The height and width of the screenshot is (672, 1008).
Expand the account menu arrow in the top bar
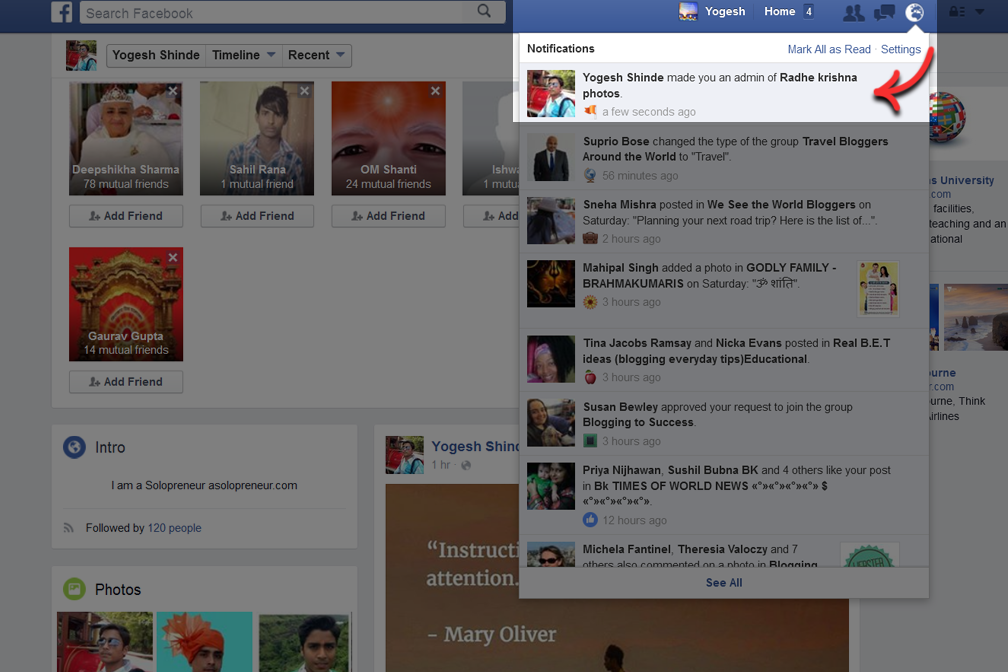point(980,12)
